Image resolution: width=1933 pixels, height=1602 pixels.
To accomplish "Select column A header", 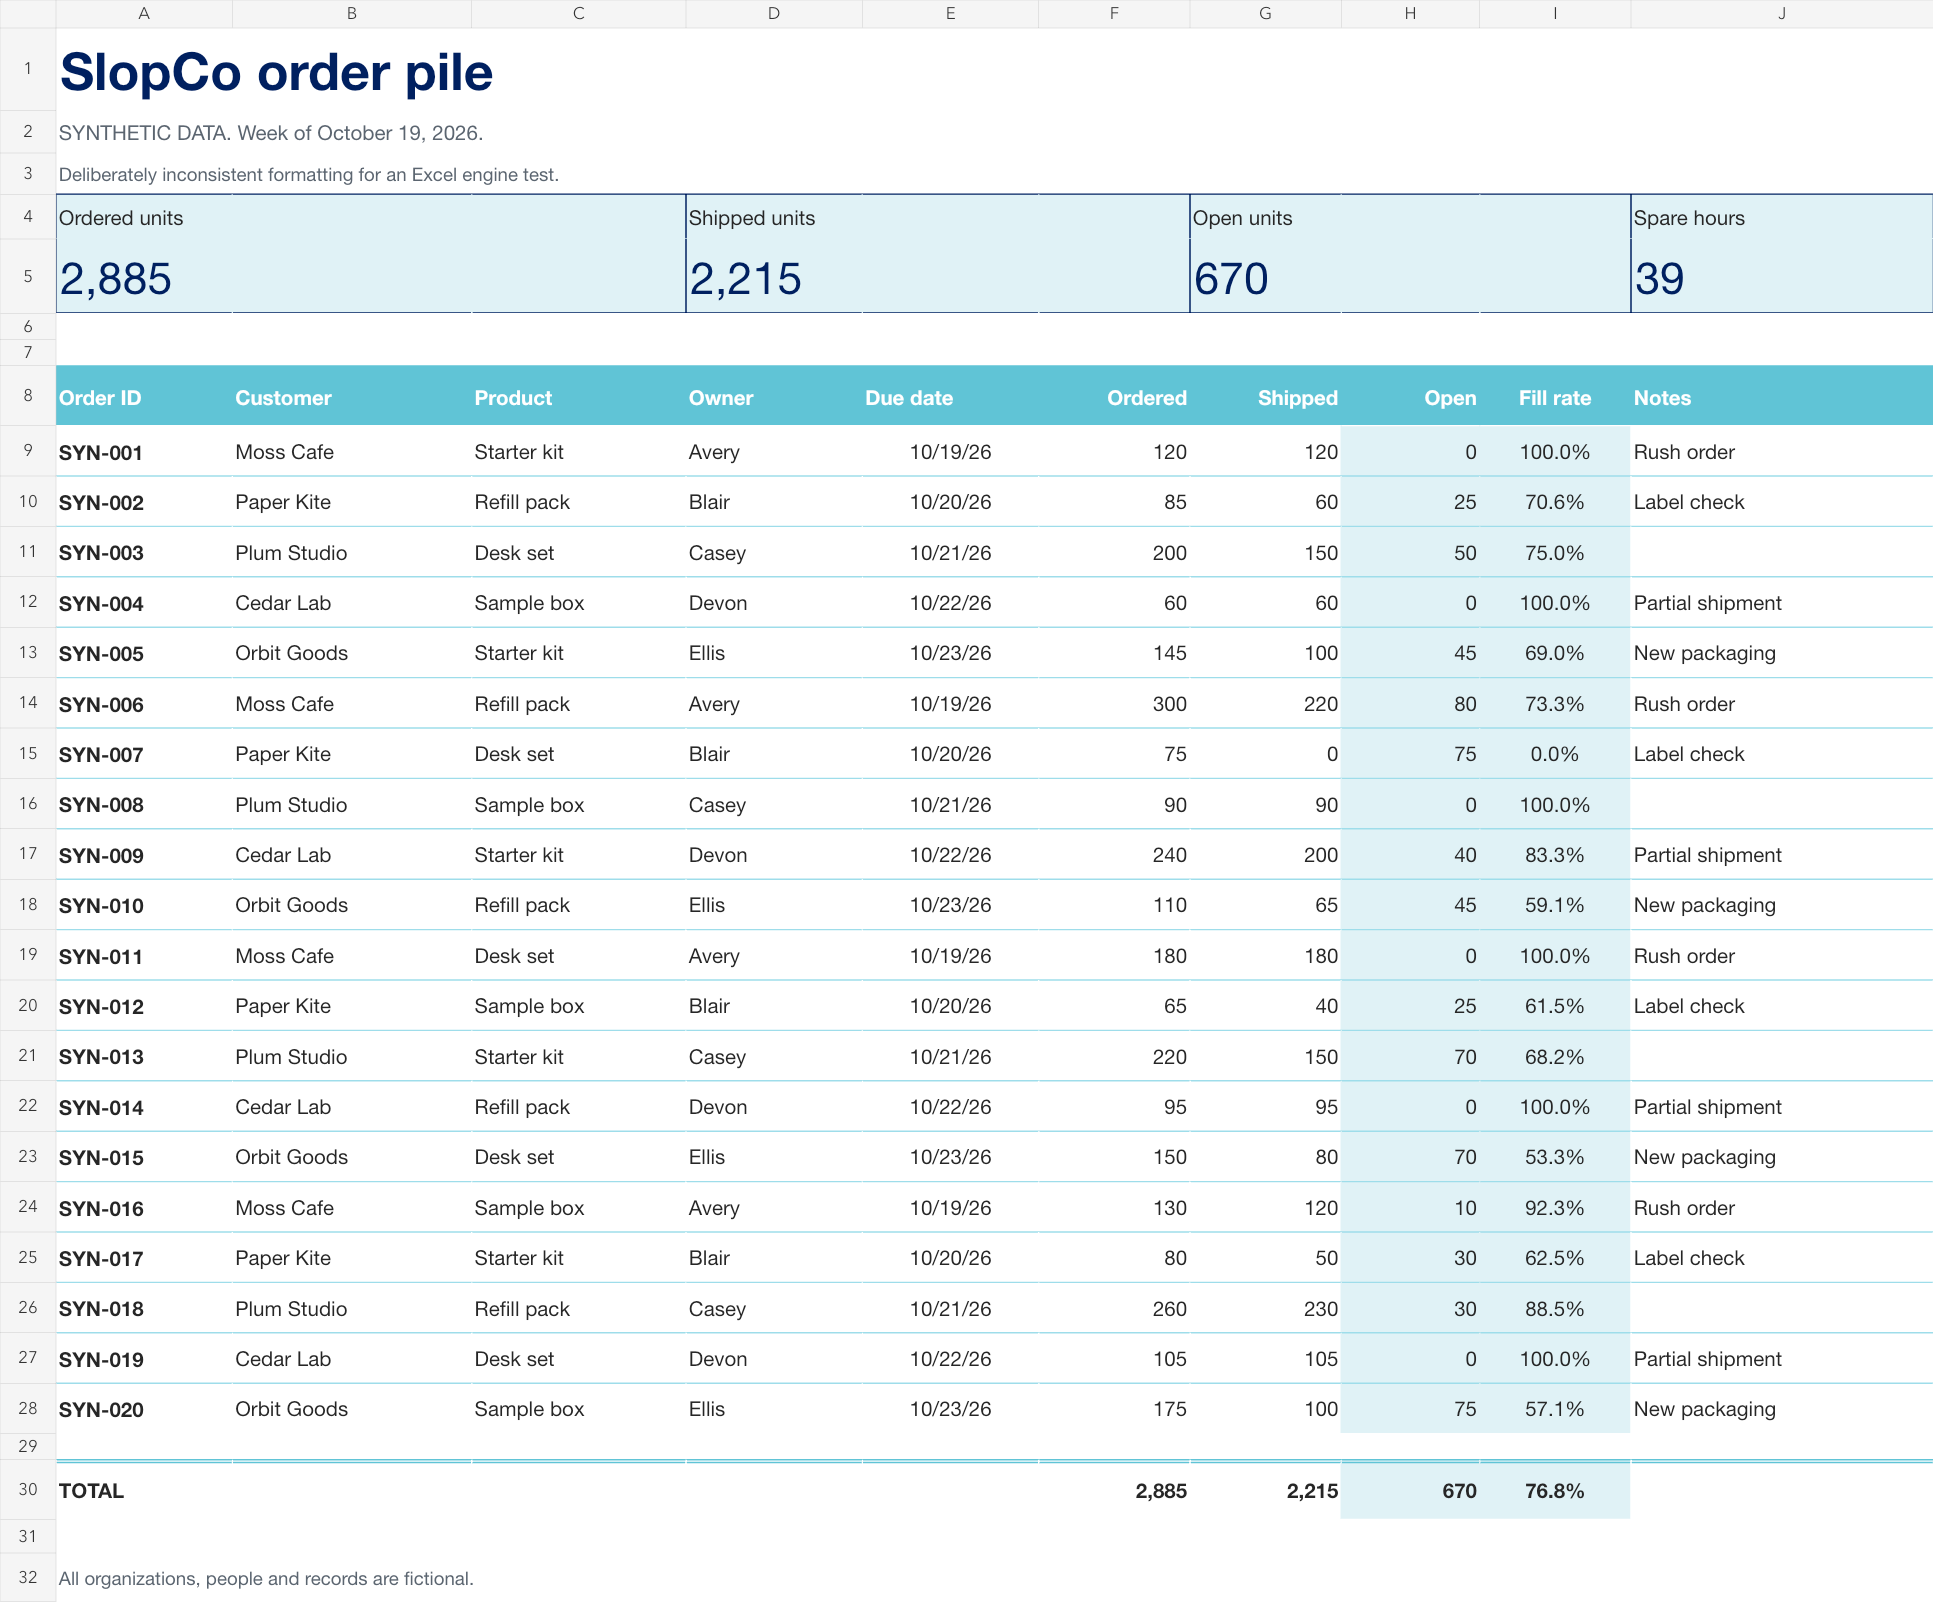I will 144,13.
